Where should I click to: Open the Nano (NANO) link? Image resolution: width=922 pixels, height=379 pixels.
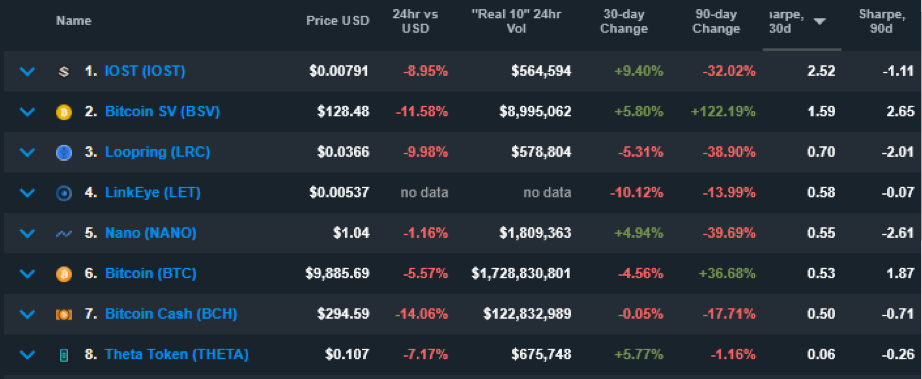pos(151,233)
